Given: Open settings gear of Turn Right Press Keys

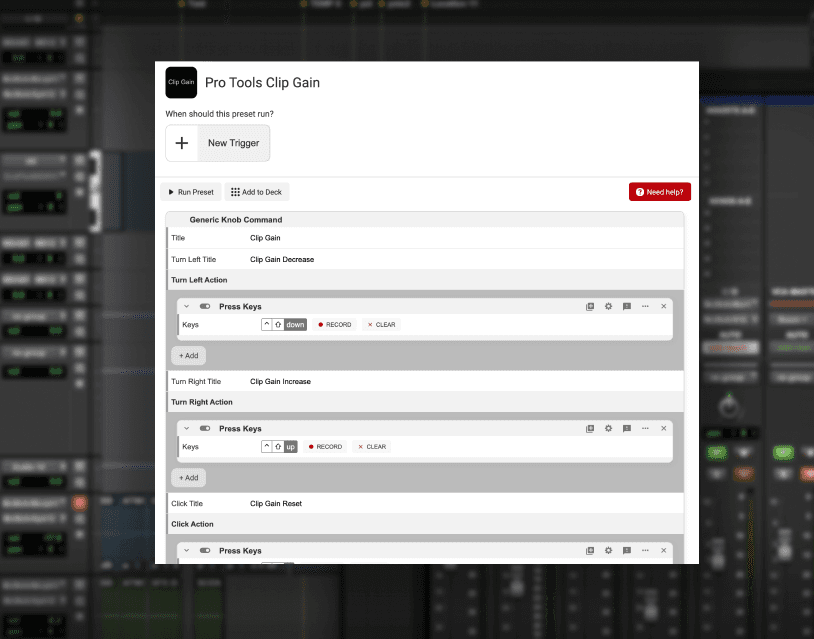Looking at the screenshot, I should point(608,428).
